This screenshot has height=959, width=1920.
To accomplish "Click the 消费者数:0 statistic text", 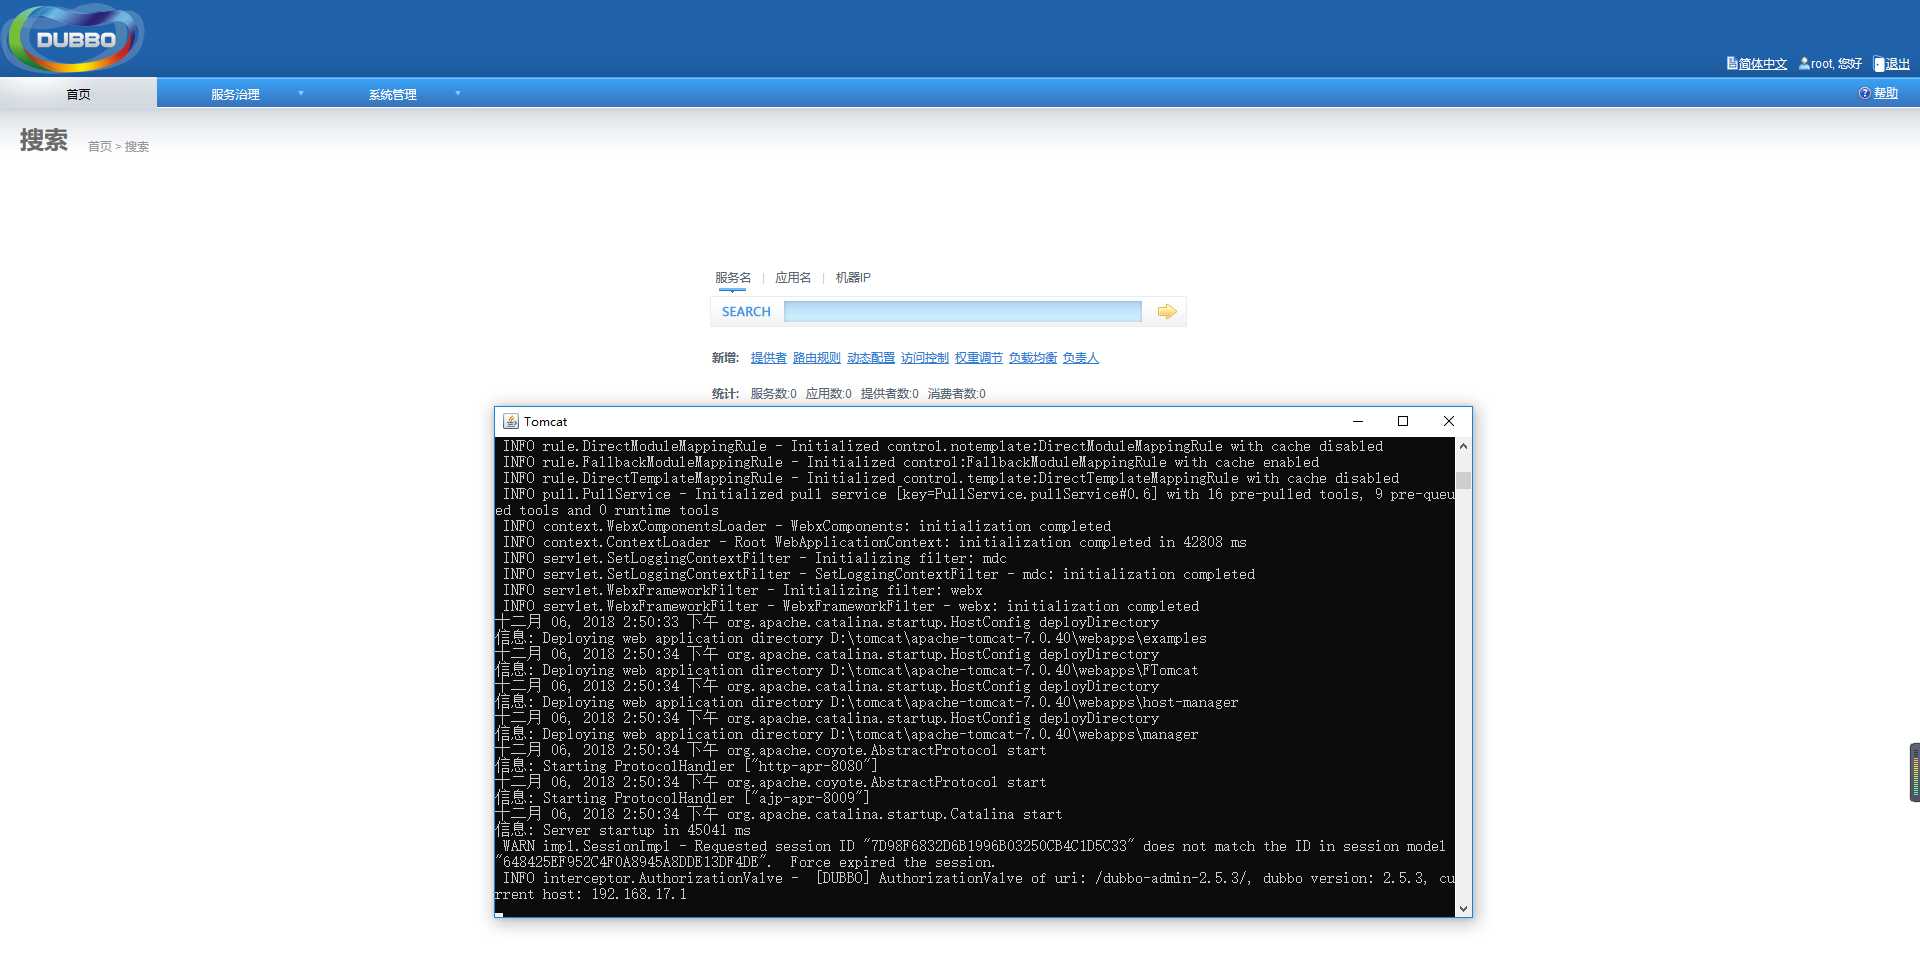I will [956, 394].
